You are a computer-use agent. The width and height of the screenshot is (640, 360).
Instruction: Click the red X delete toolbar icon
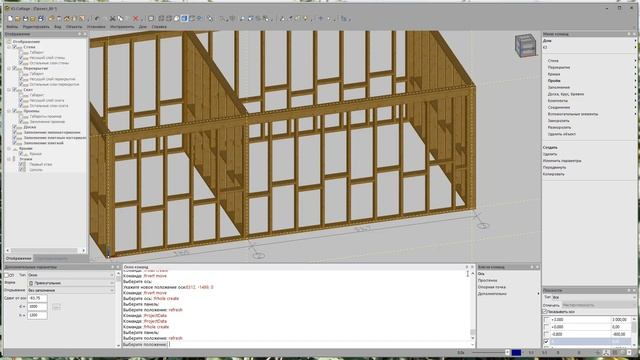pyautogui.click(x=136, y=19)
